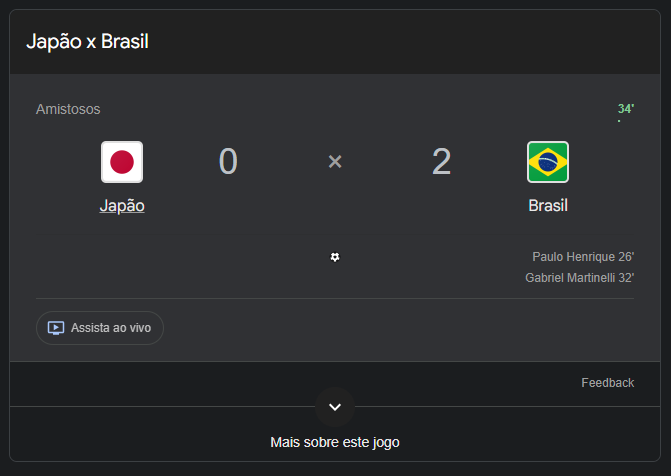Click the soccer ball goal icon
The height and width of the screenshot is (476, 671).
(335, 257)
